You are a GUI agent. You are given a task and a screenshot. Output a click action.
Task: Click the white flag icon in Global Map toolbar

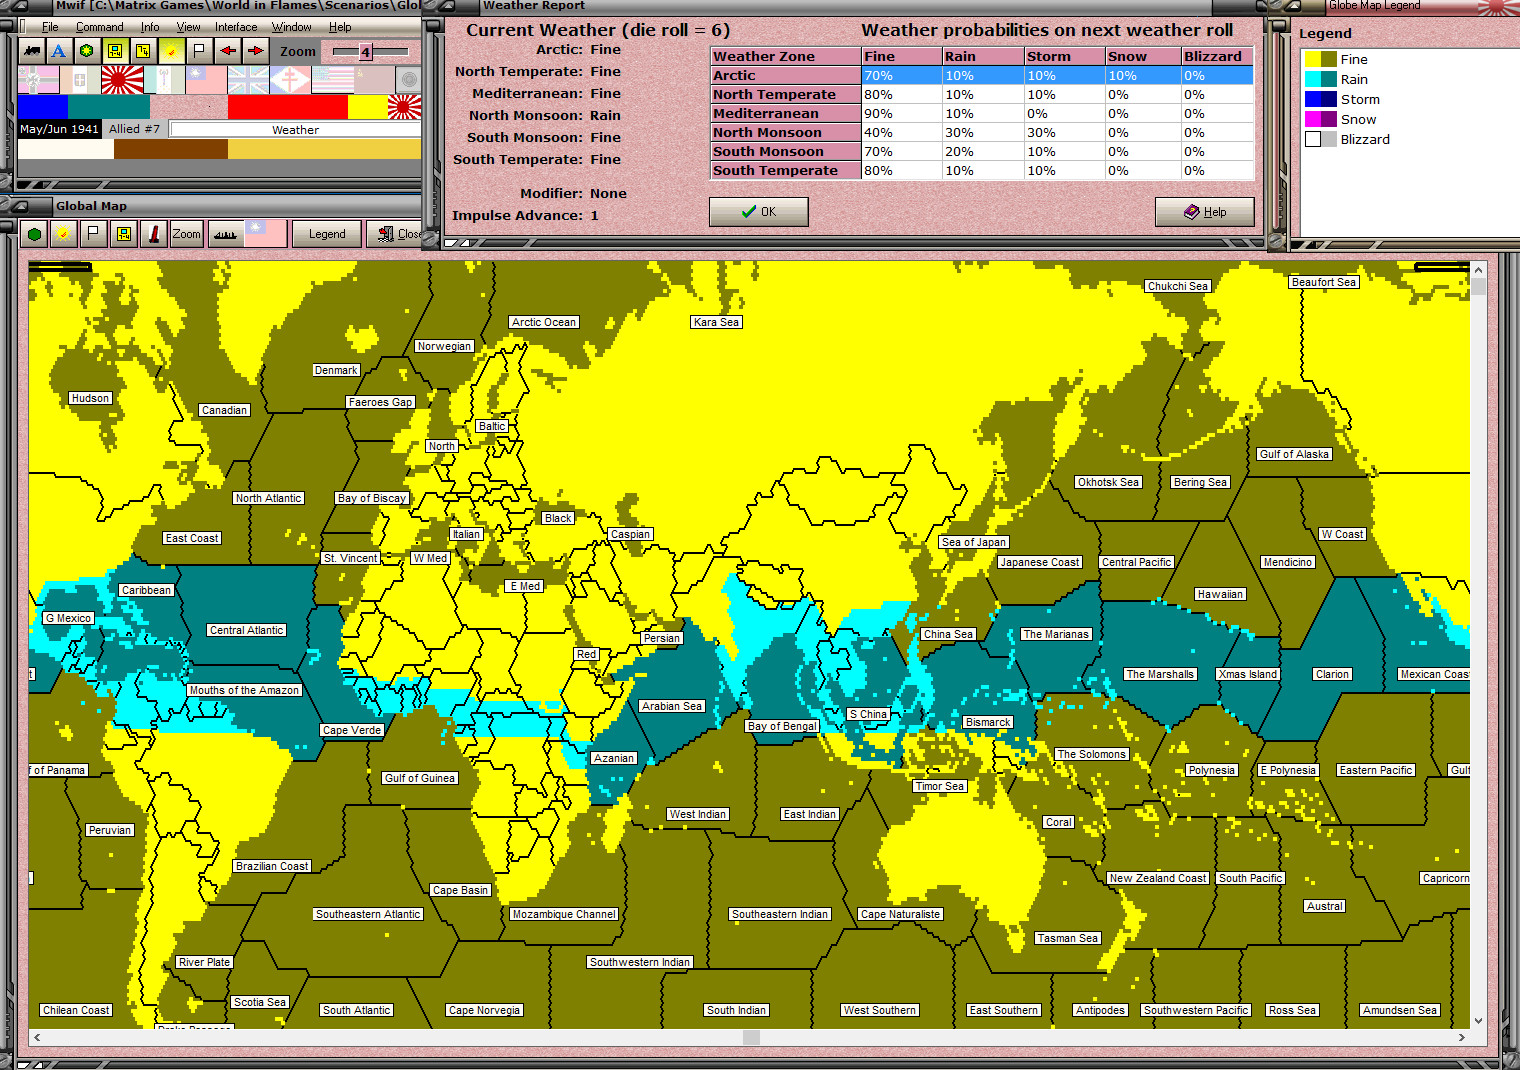tap(94, 234)
